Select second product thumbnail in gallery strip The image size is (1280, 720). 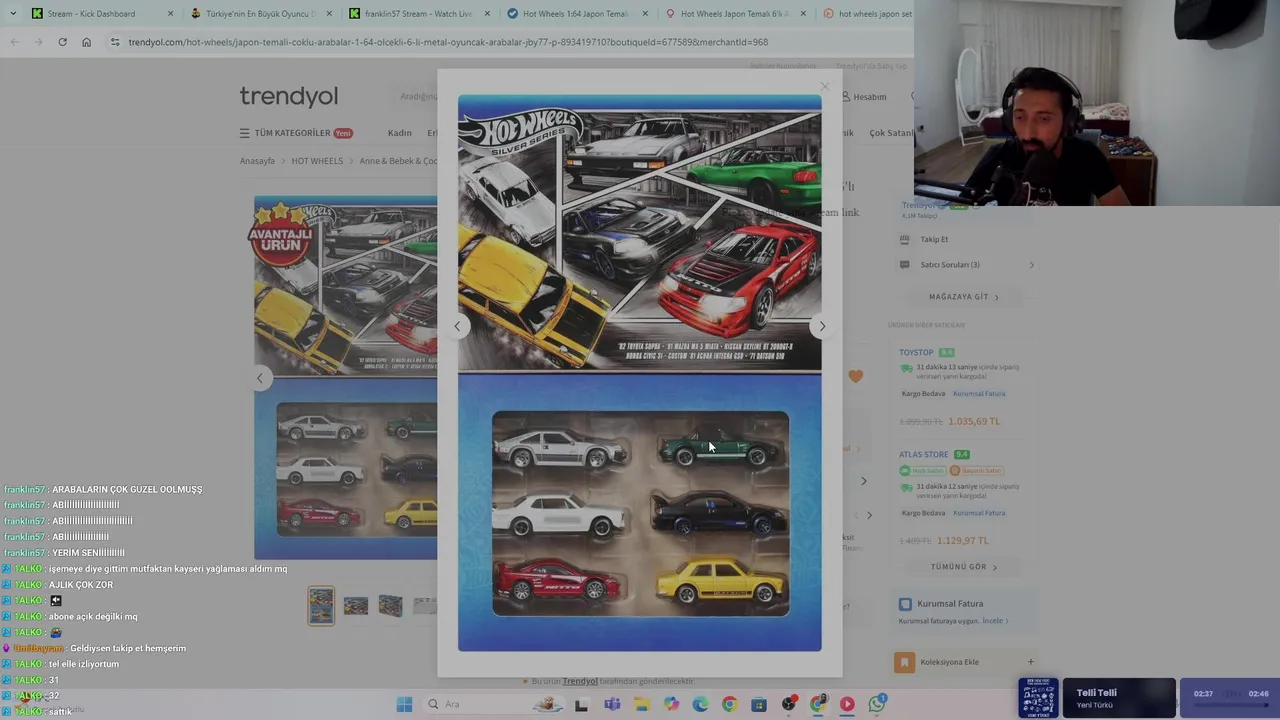356,606
